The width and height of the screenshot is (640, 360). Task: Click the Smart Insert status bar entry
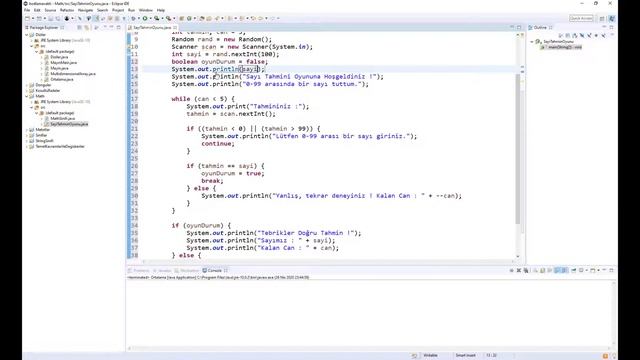(x=465, y=356)
